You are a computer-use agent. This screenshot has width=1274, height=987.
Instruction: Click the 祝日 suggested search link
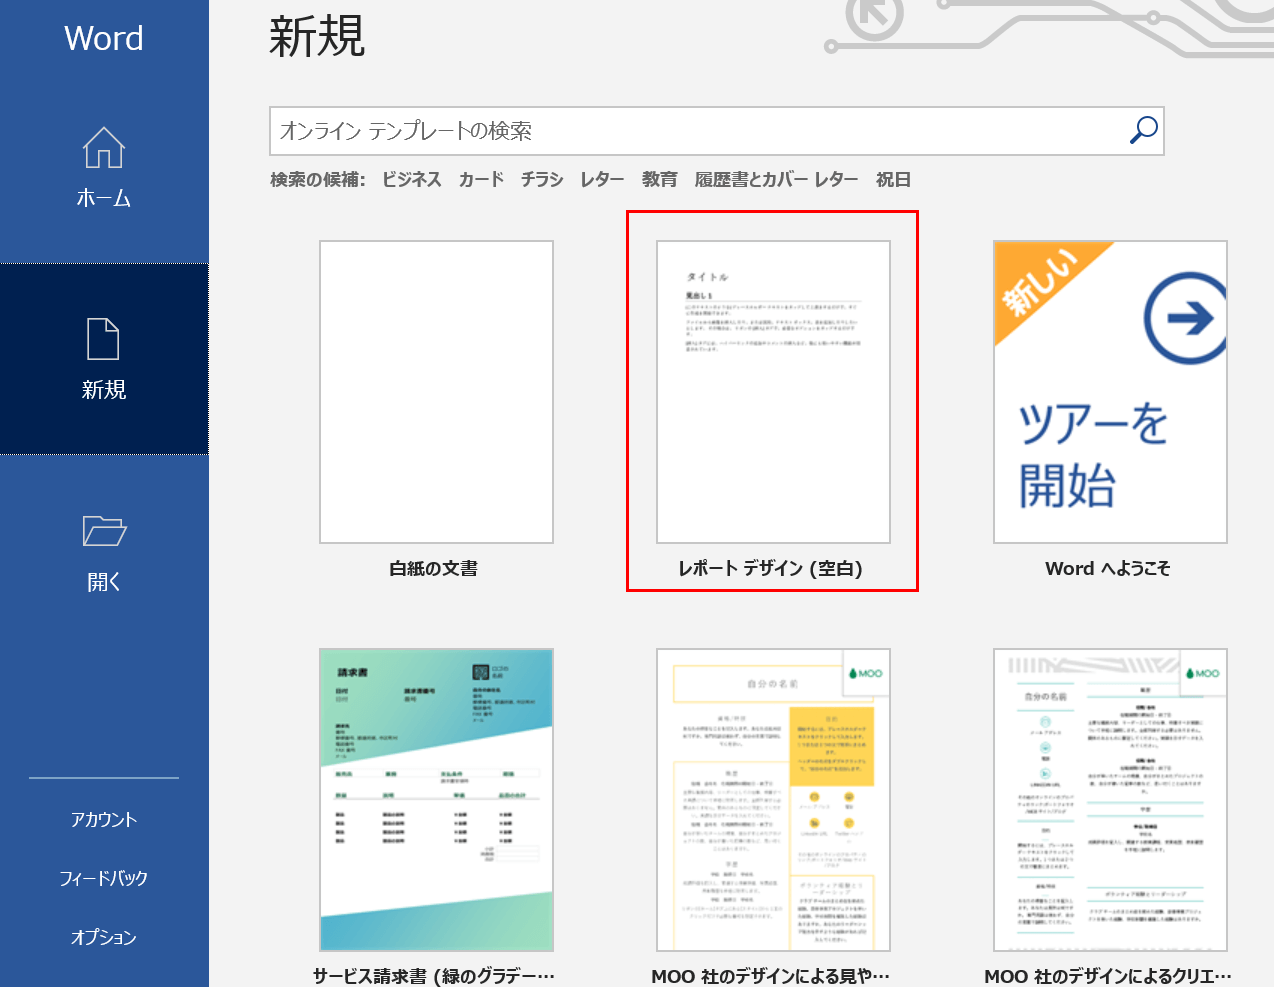(x=893, y=180)
